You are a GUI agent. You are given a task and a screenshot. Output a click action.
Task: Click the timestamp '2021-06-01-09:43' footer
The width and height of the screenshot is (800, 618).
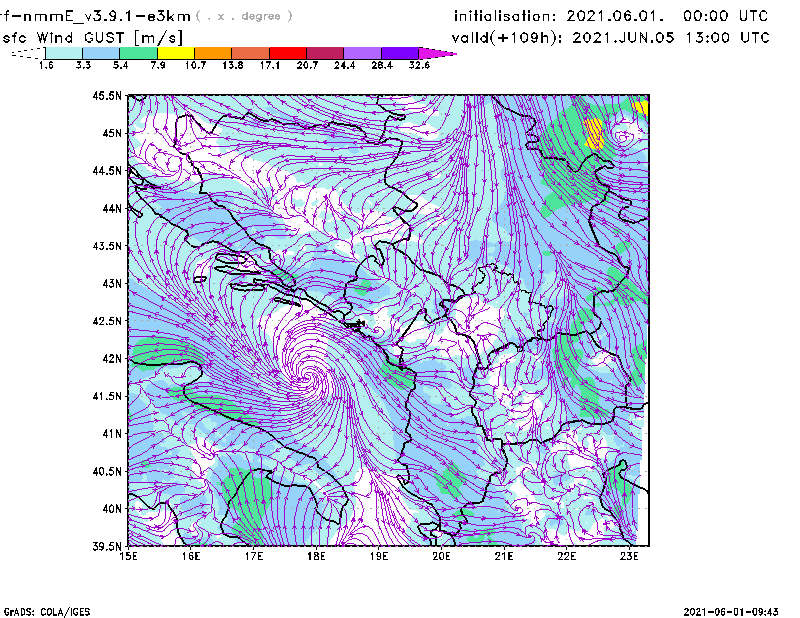(731, 612)
